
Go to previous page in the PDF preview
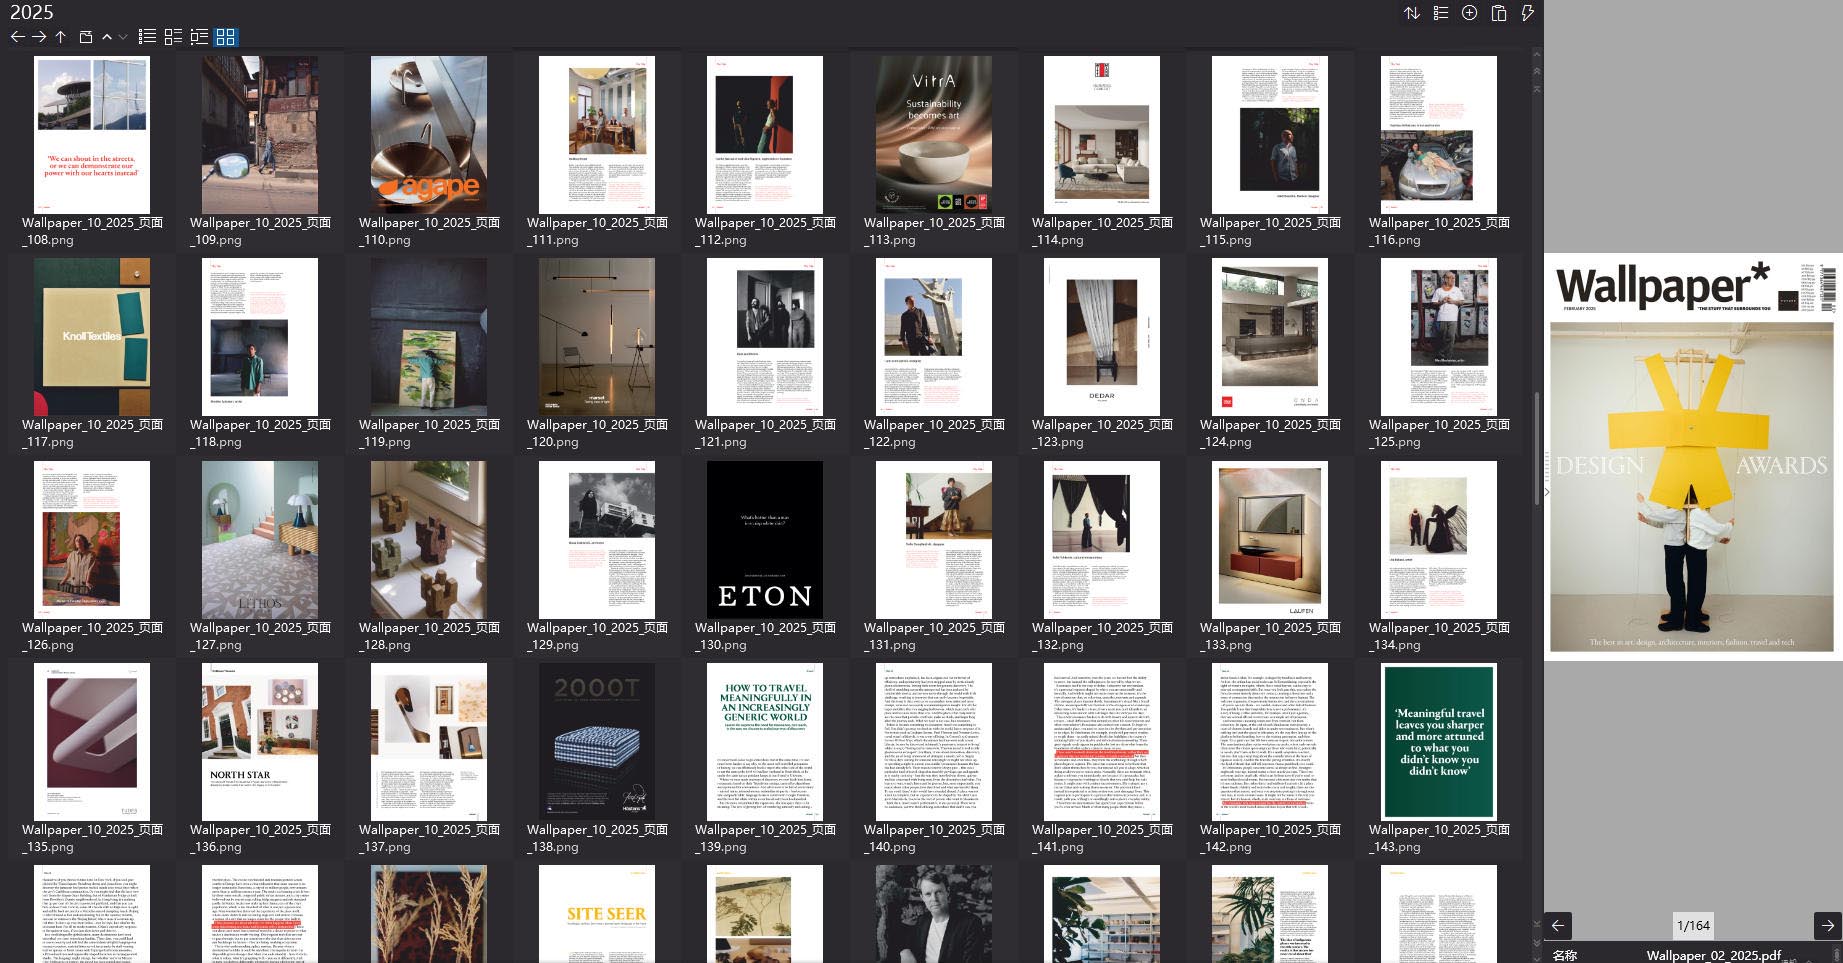pyautogui.click(x=1558, y=925)
